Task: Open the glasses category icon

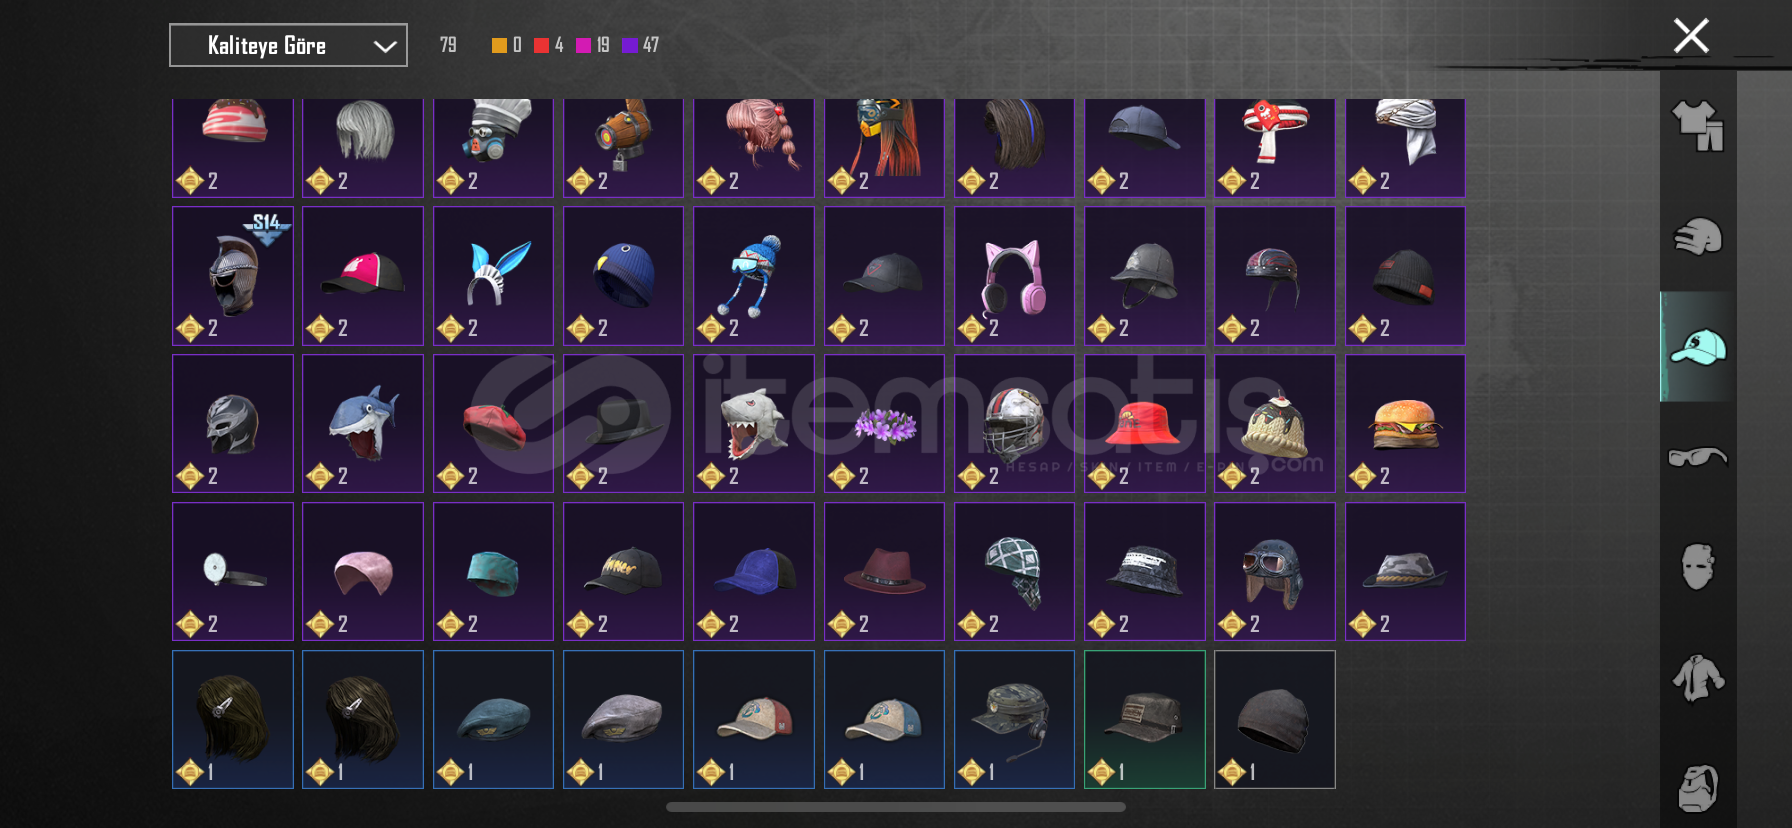Action: (1698, 457)
